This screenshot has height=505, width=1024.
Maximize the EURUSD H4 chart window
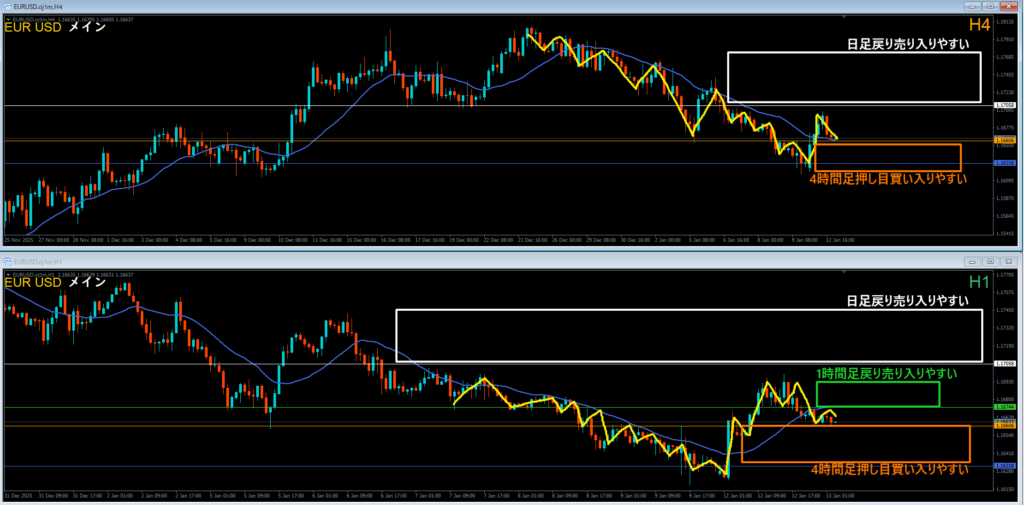point(990,5)
